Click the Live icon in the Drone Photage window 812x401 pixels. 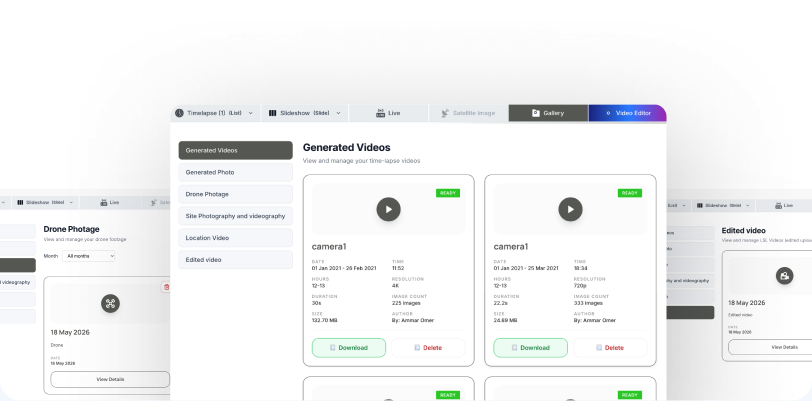tap(104, 203)
